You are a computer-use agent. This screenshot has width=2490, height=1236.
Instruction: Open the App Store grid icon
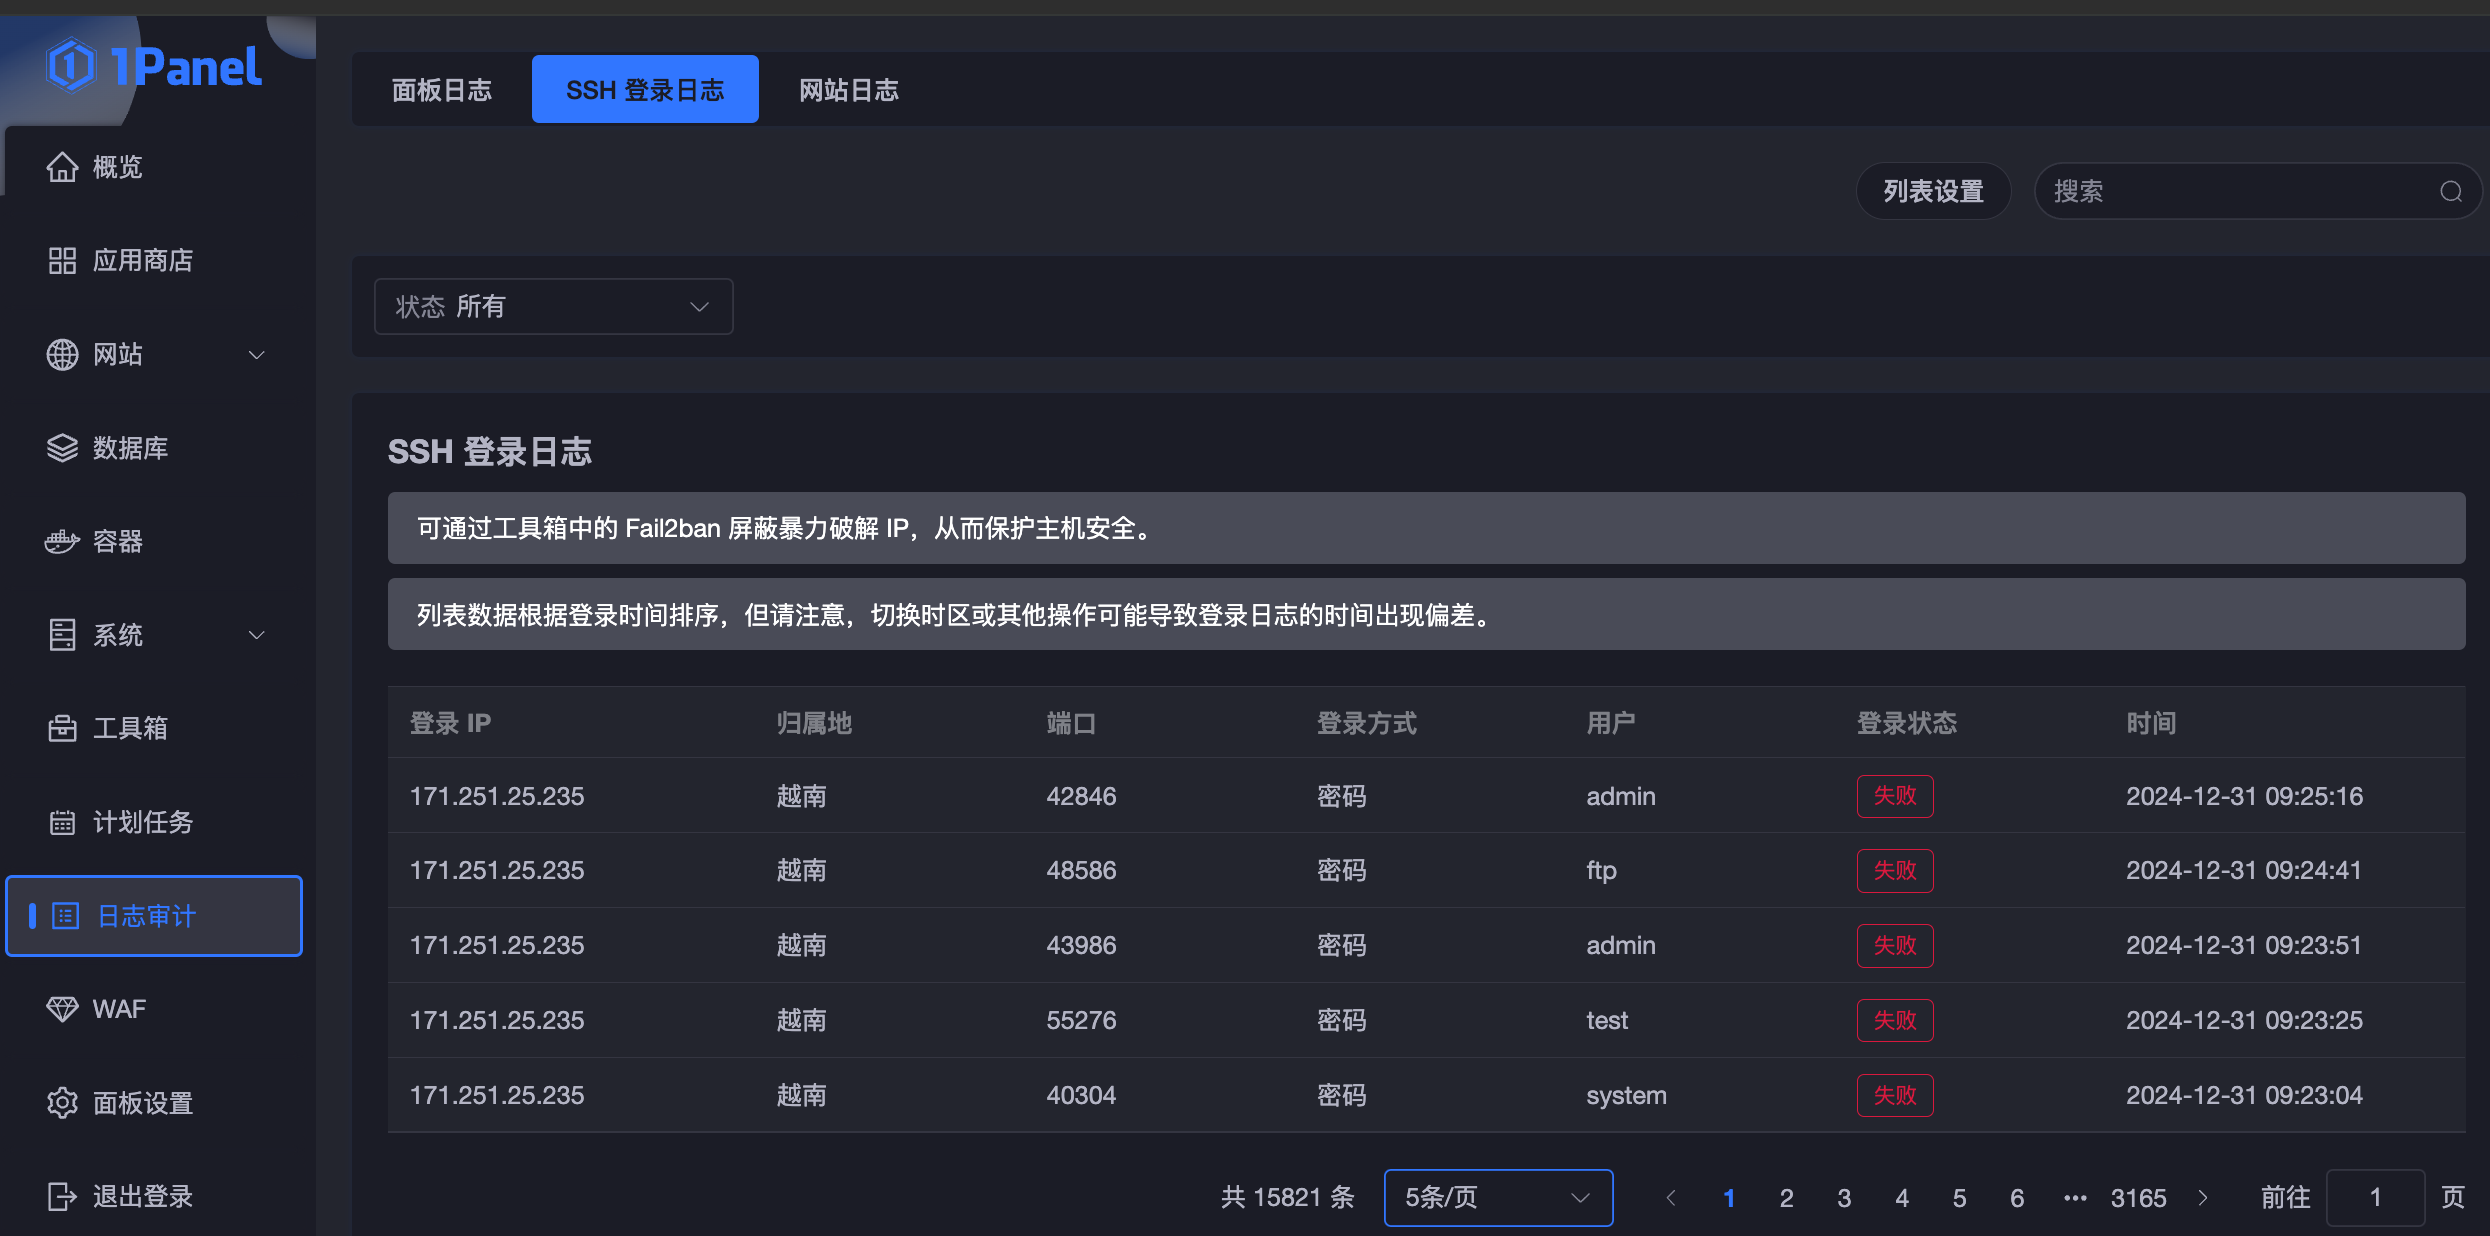click(62, 261)
